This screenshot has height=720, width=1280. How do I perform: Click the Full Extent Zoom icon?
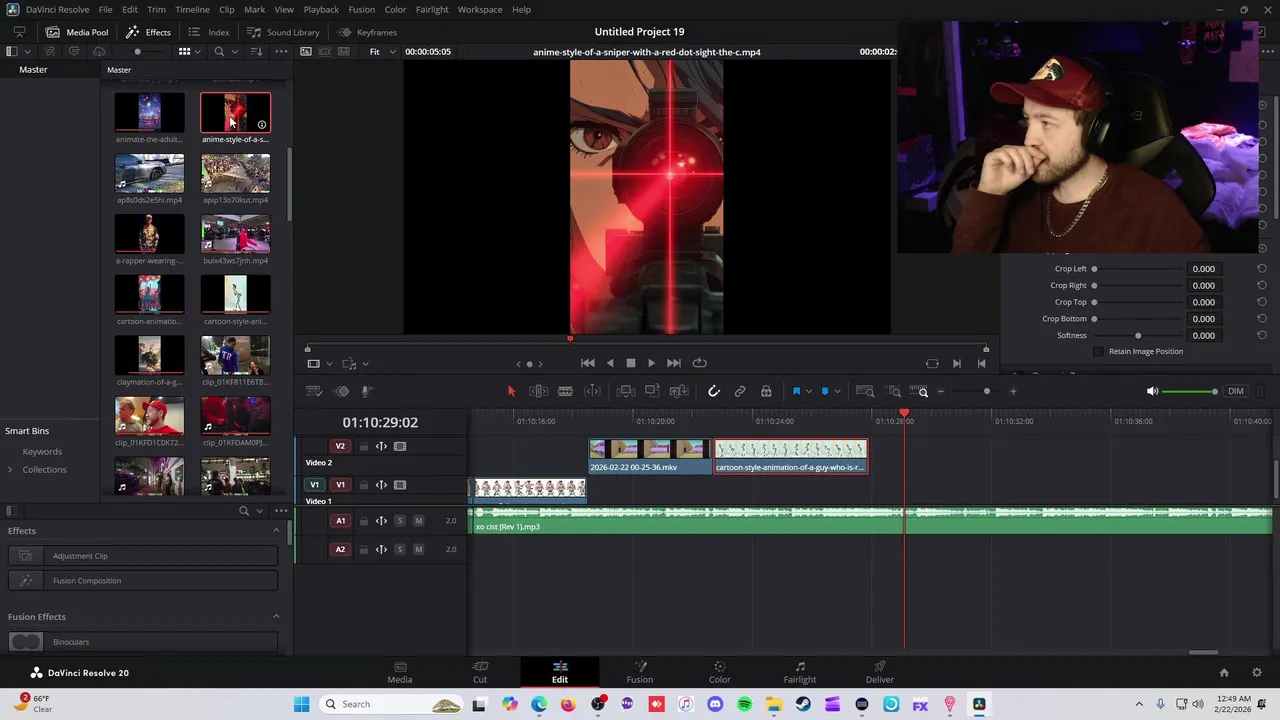click(x=865, y=391)
